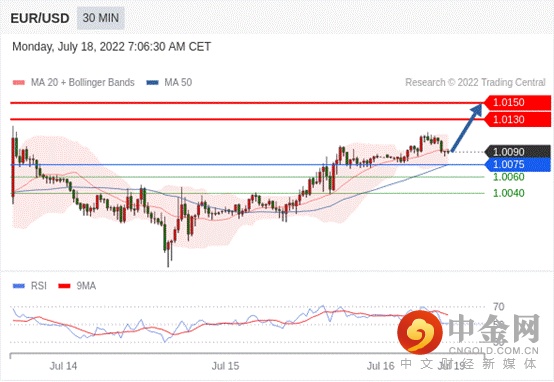
Task: Click the blue RSI legend swatch
Action: tap(19, 286)
